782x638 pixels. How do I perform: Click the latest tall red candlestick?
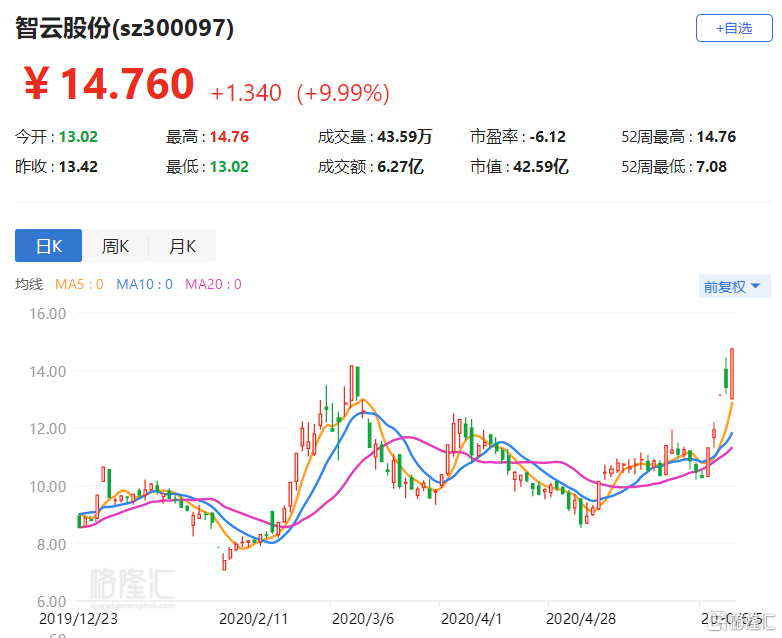pyautogui.click(x=732, y=374)
